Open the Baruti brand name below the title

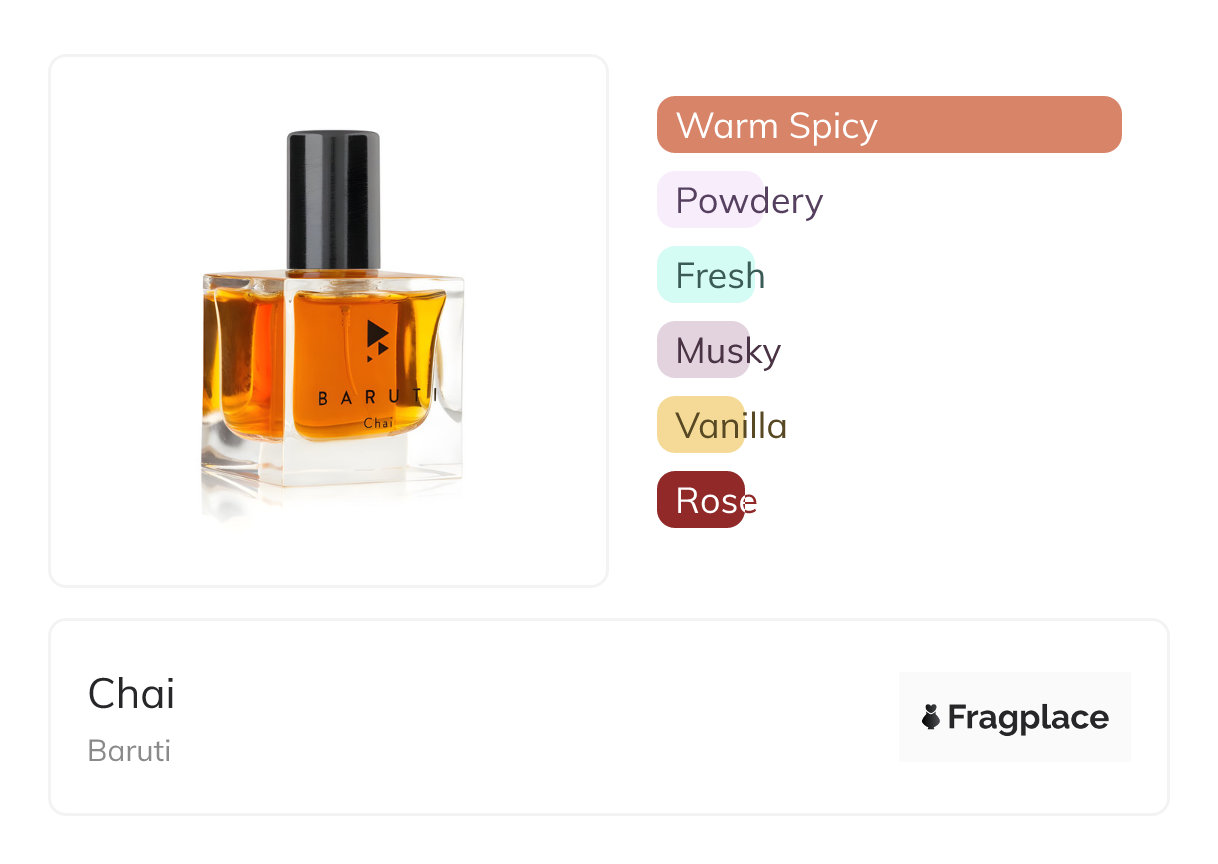[x=129, y=751]
